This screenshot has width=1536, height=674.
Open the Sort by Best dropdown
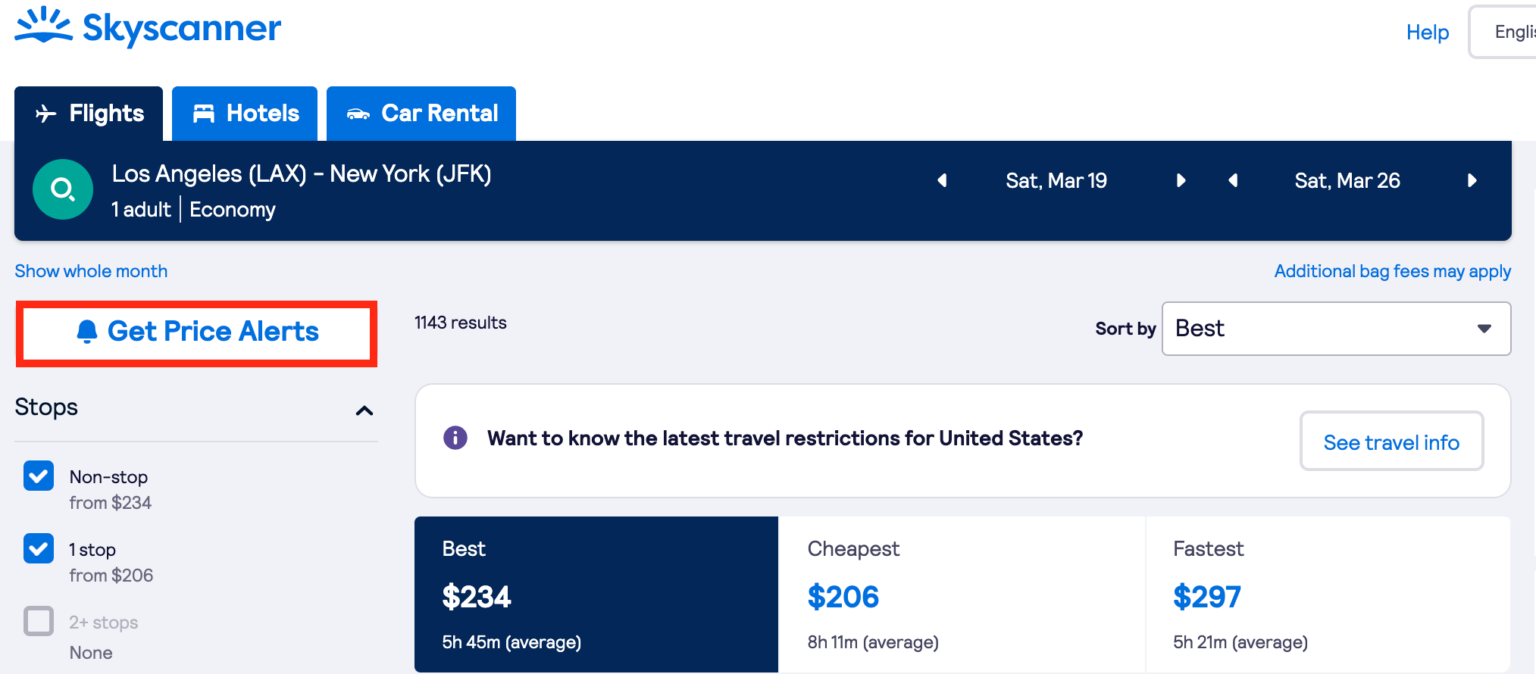click(x=1336, y=328)
